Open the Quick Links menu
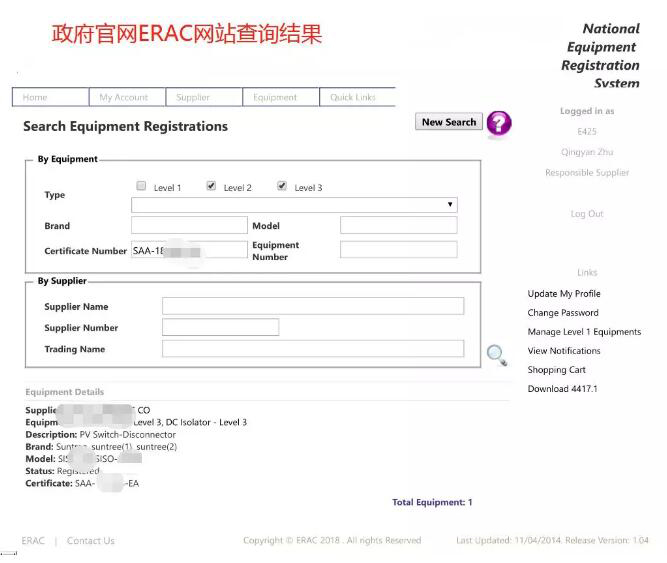The image size is (667, 563). pos(357,97)
